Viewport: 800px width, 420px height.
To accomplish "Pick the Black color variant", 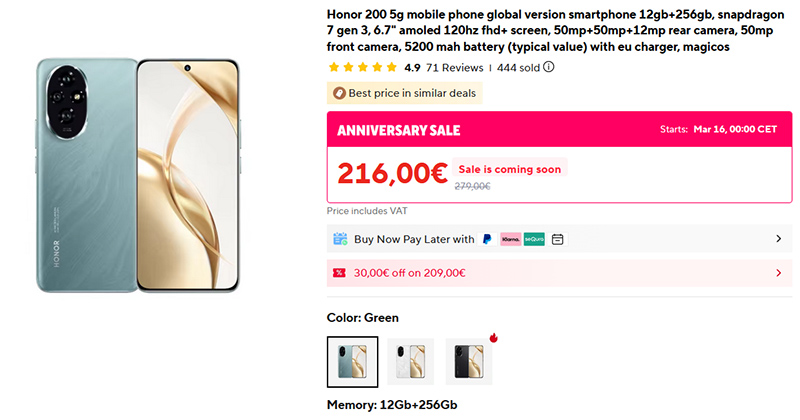I will (469, 361).
